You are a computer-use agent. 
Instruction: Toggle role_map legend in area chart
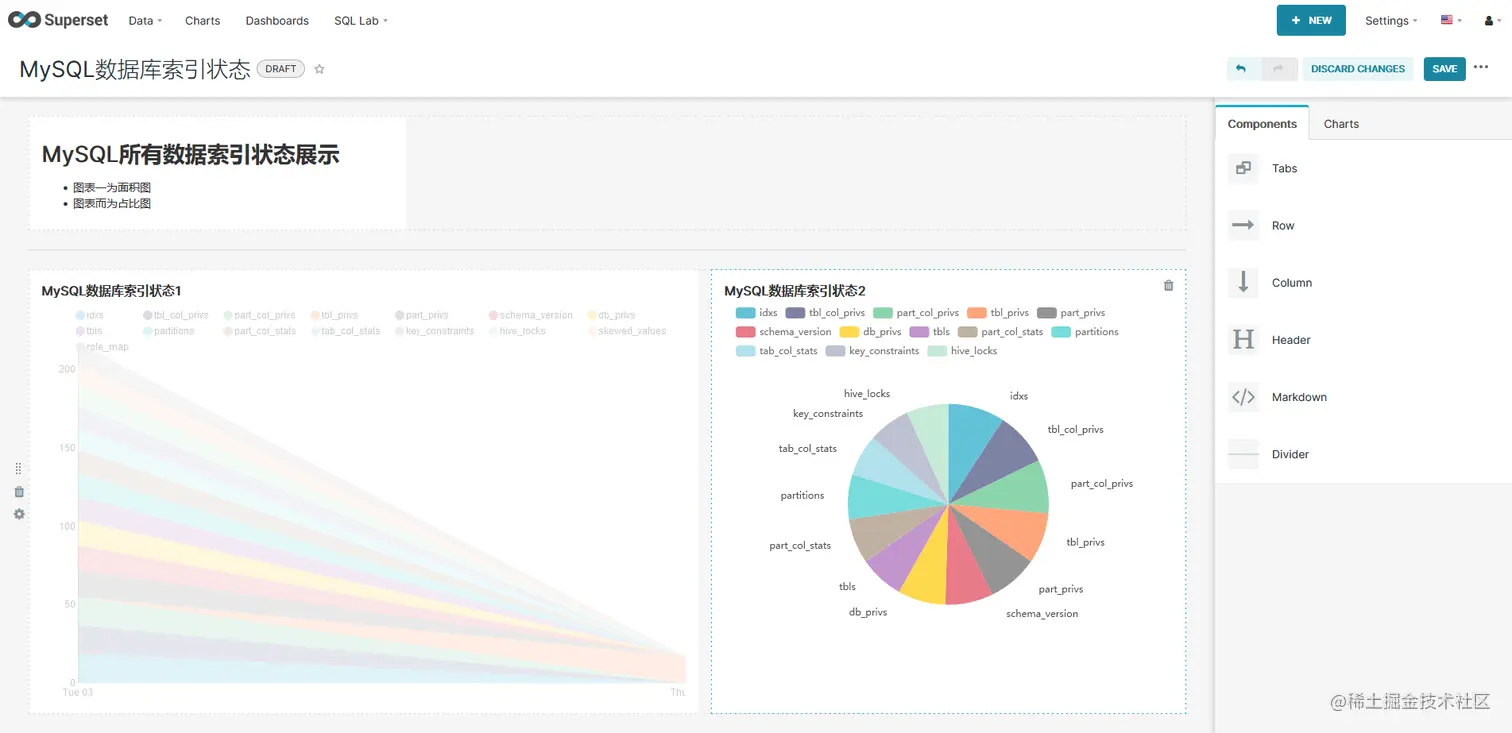(102, 347)
